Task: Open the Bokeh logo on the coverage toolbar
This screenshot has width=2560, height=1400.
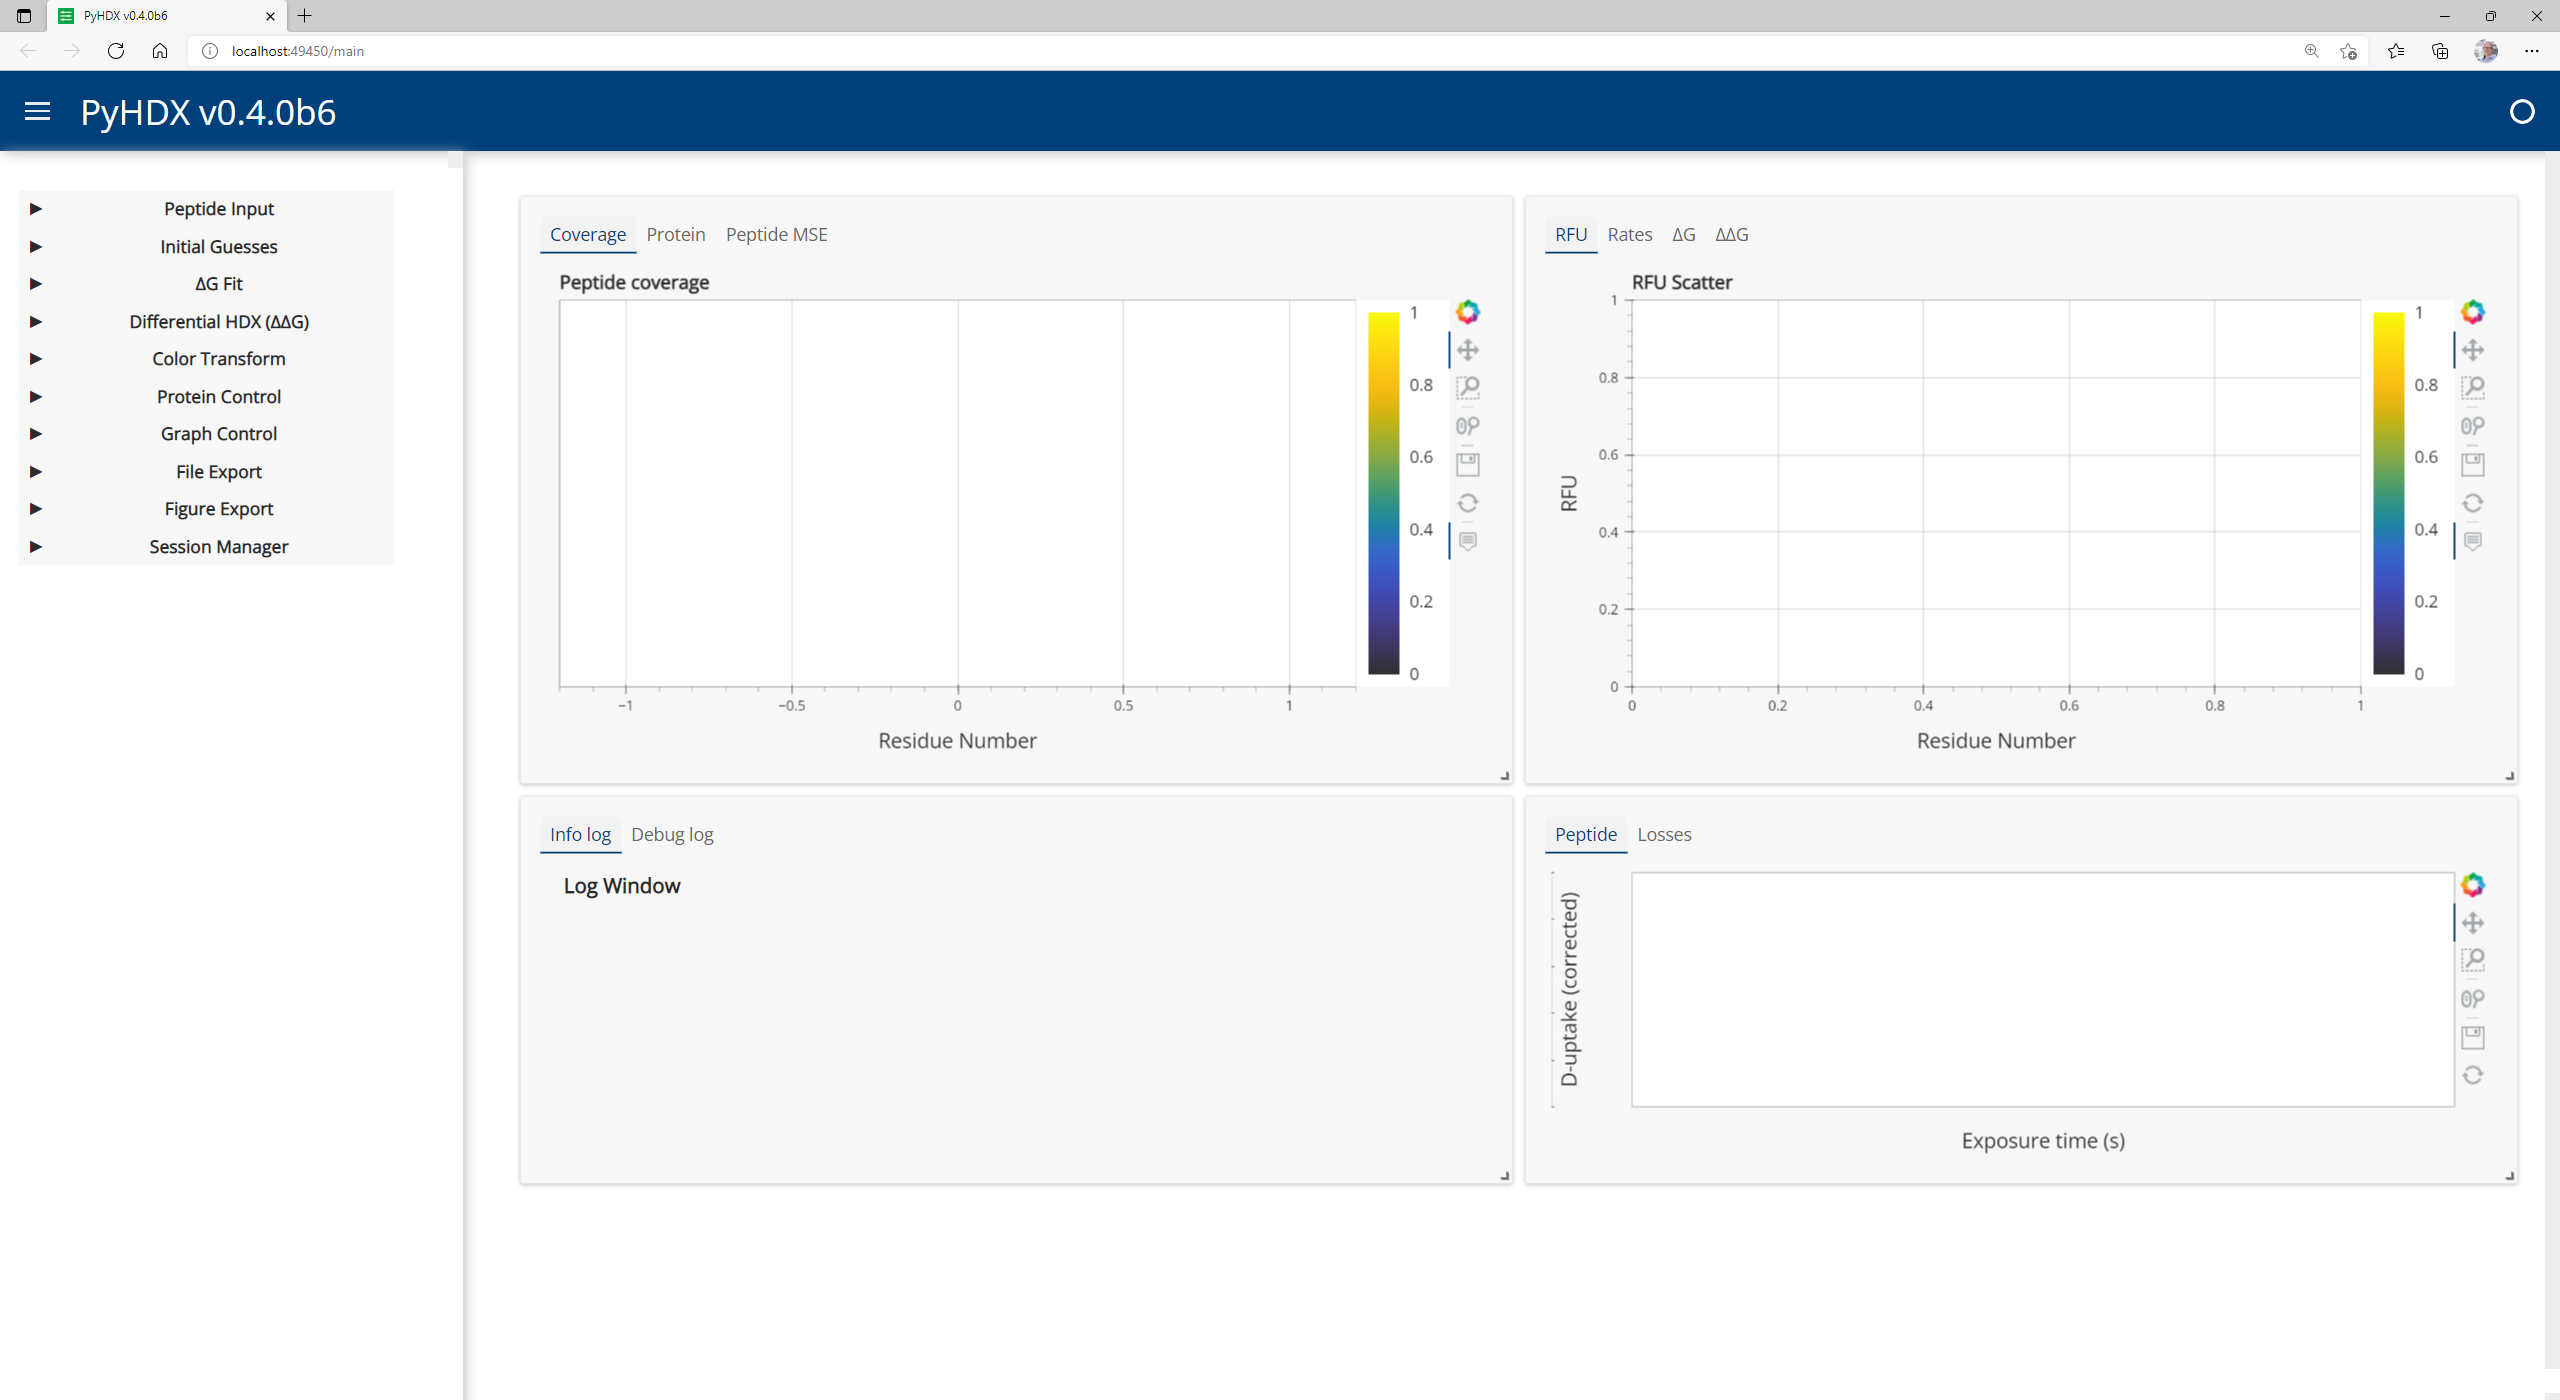Action: coord(1468,311)
